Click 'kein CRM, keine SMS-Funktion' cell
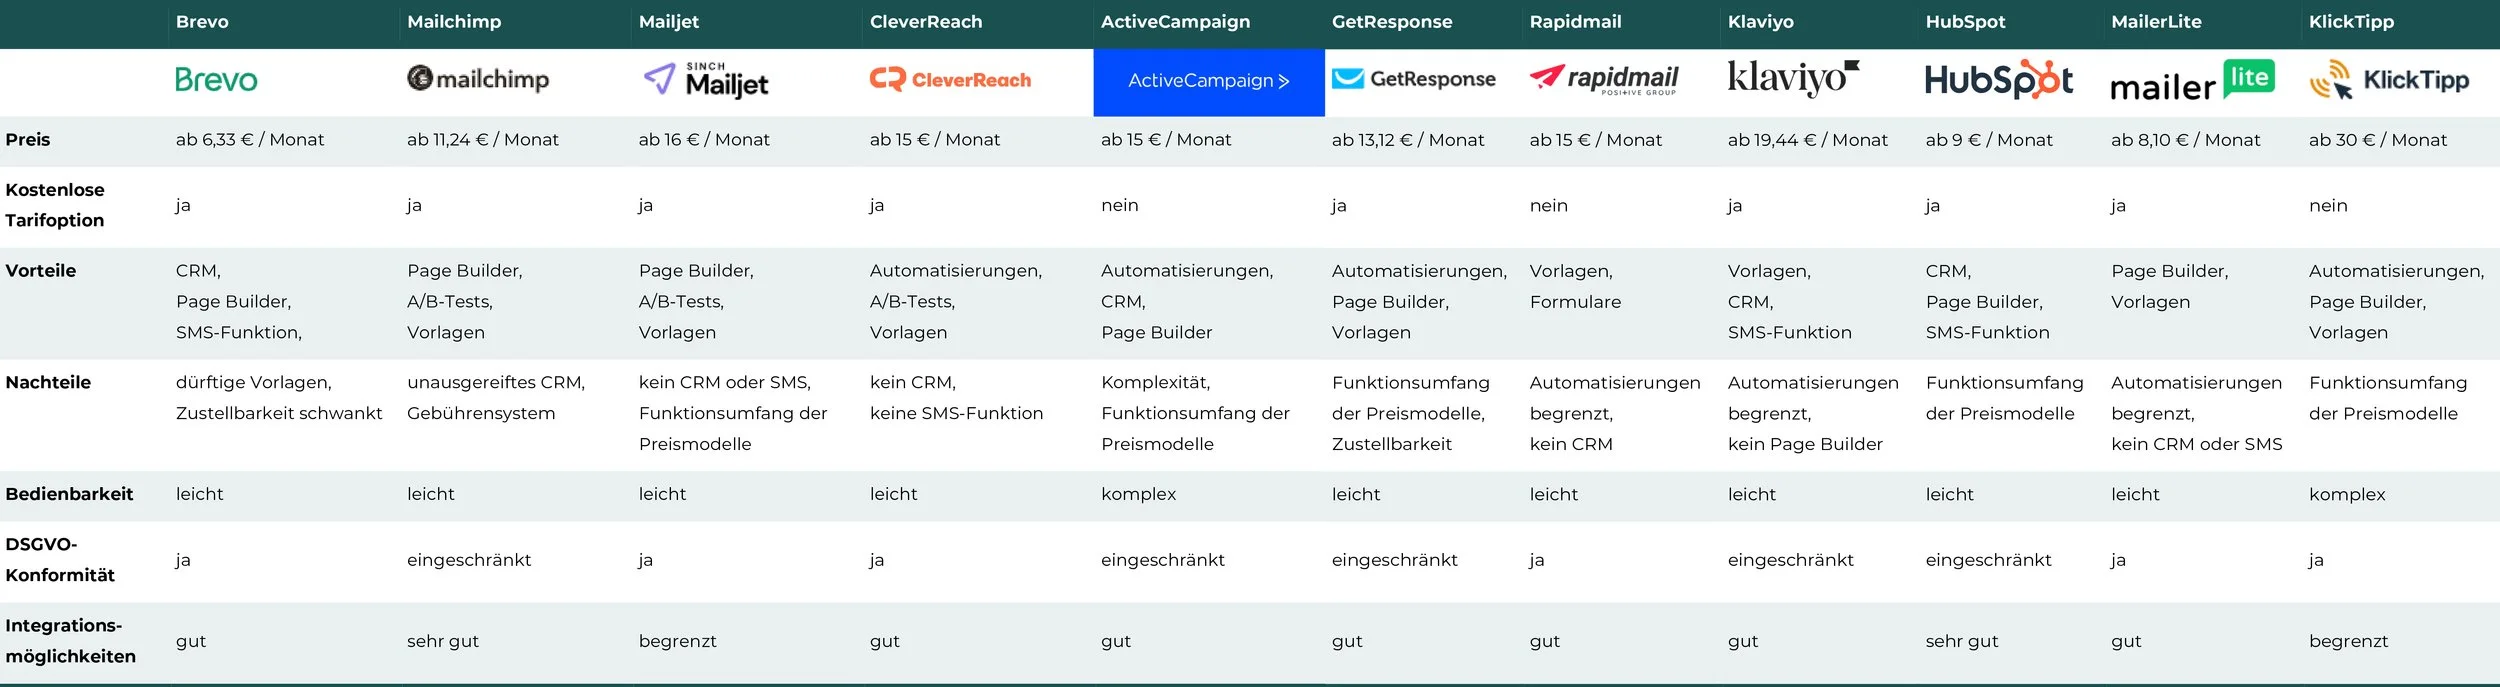The height and width of the screenshot is (687, 2500). point(956,398)
